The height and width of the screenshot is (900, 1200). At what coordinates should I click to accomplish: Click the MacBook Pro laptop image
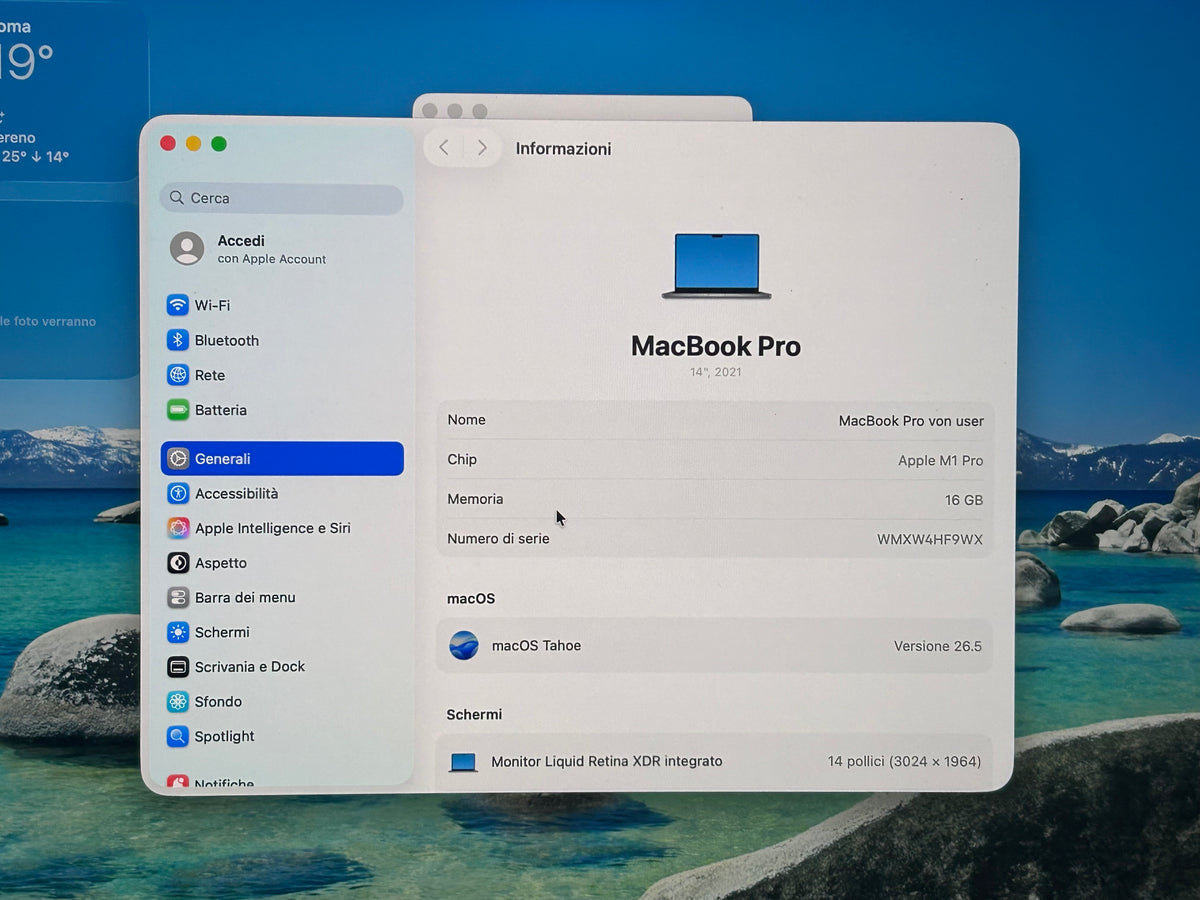pyautogui.click(x=716, y=266)
